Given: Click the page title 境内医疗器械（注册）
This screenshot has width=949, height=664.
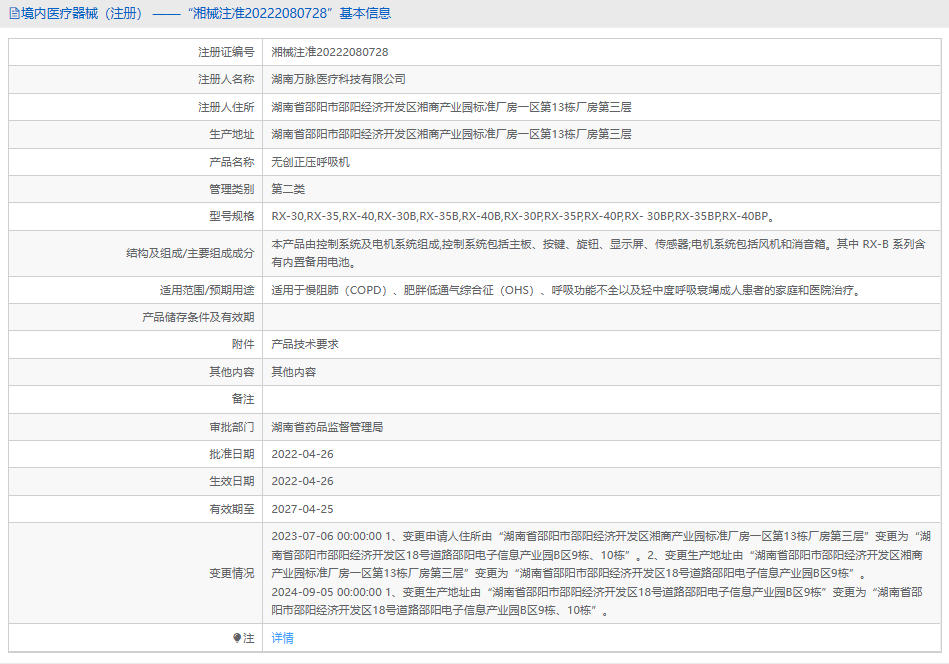Looking at the screenshot, I should click(x=82, y=14).
